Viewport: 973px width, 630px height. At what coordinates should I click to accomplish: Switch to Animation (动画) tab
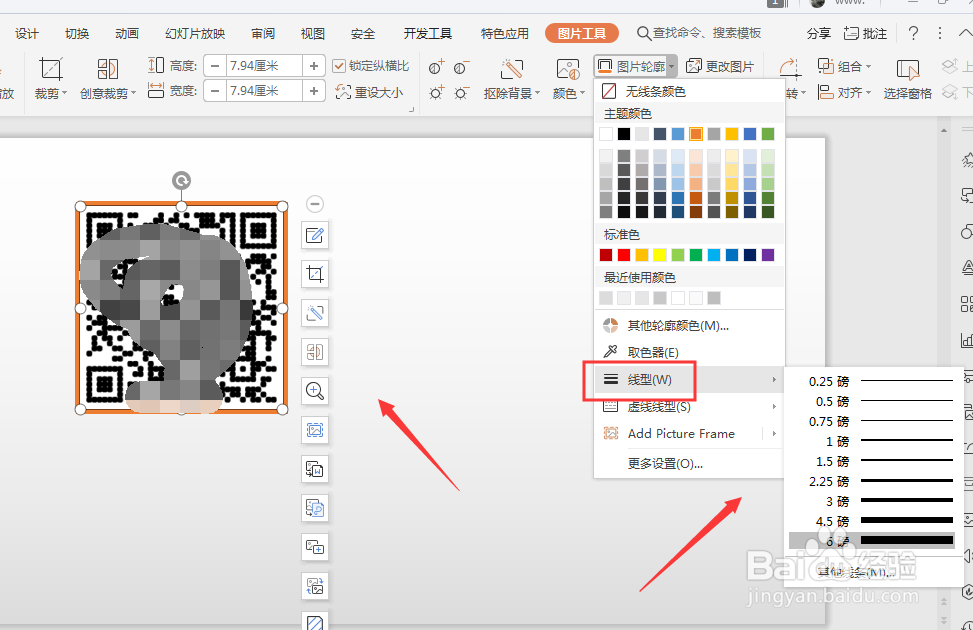coord(127,34)
